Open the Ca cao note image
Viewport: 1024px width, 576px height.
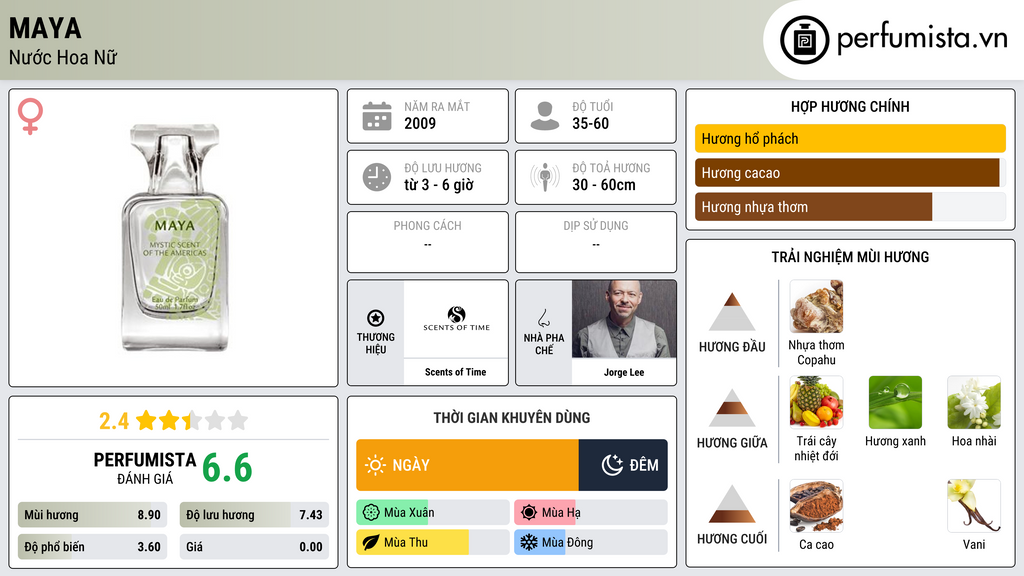(x=816, y=505)
